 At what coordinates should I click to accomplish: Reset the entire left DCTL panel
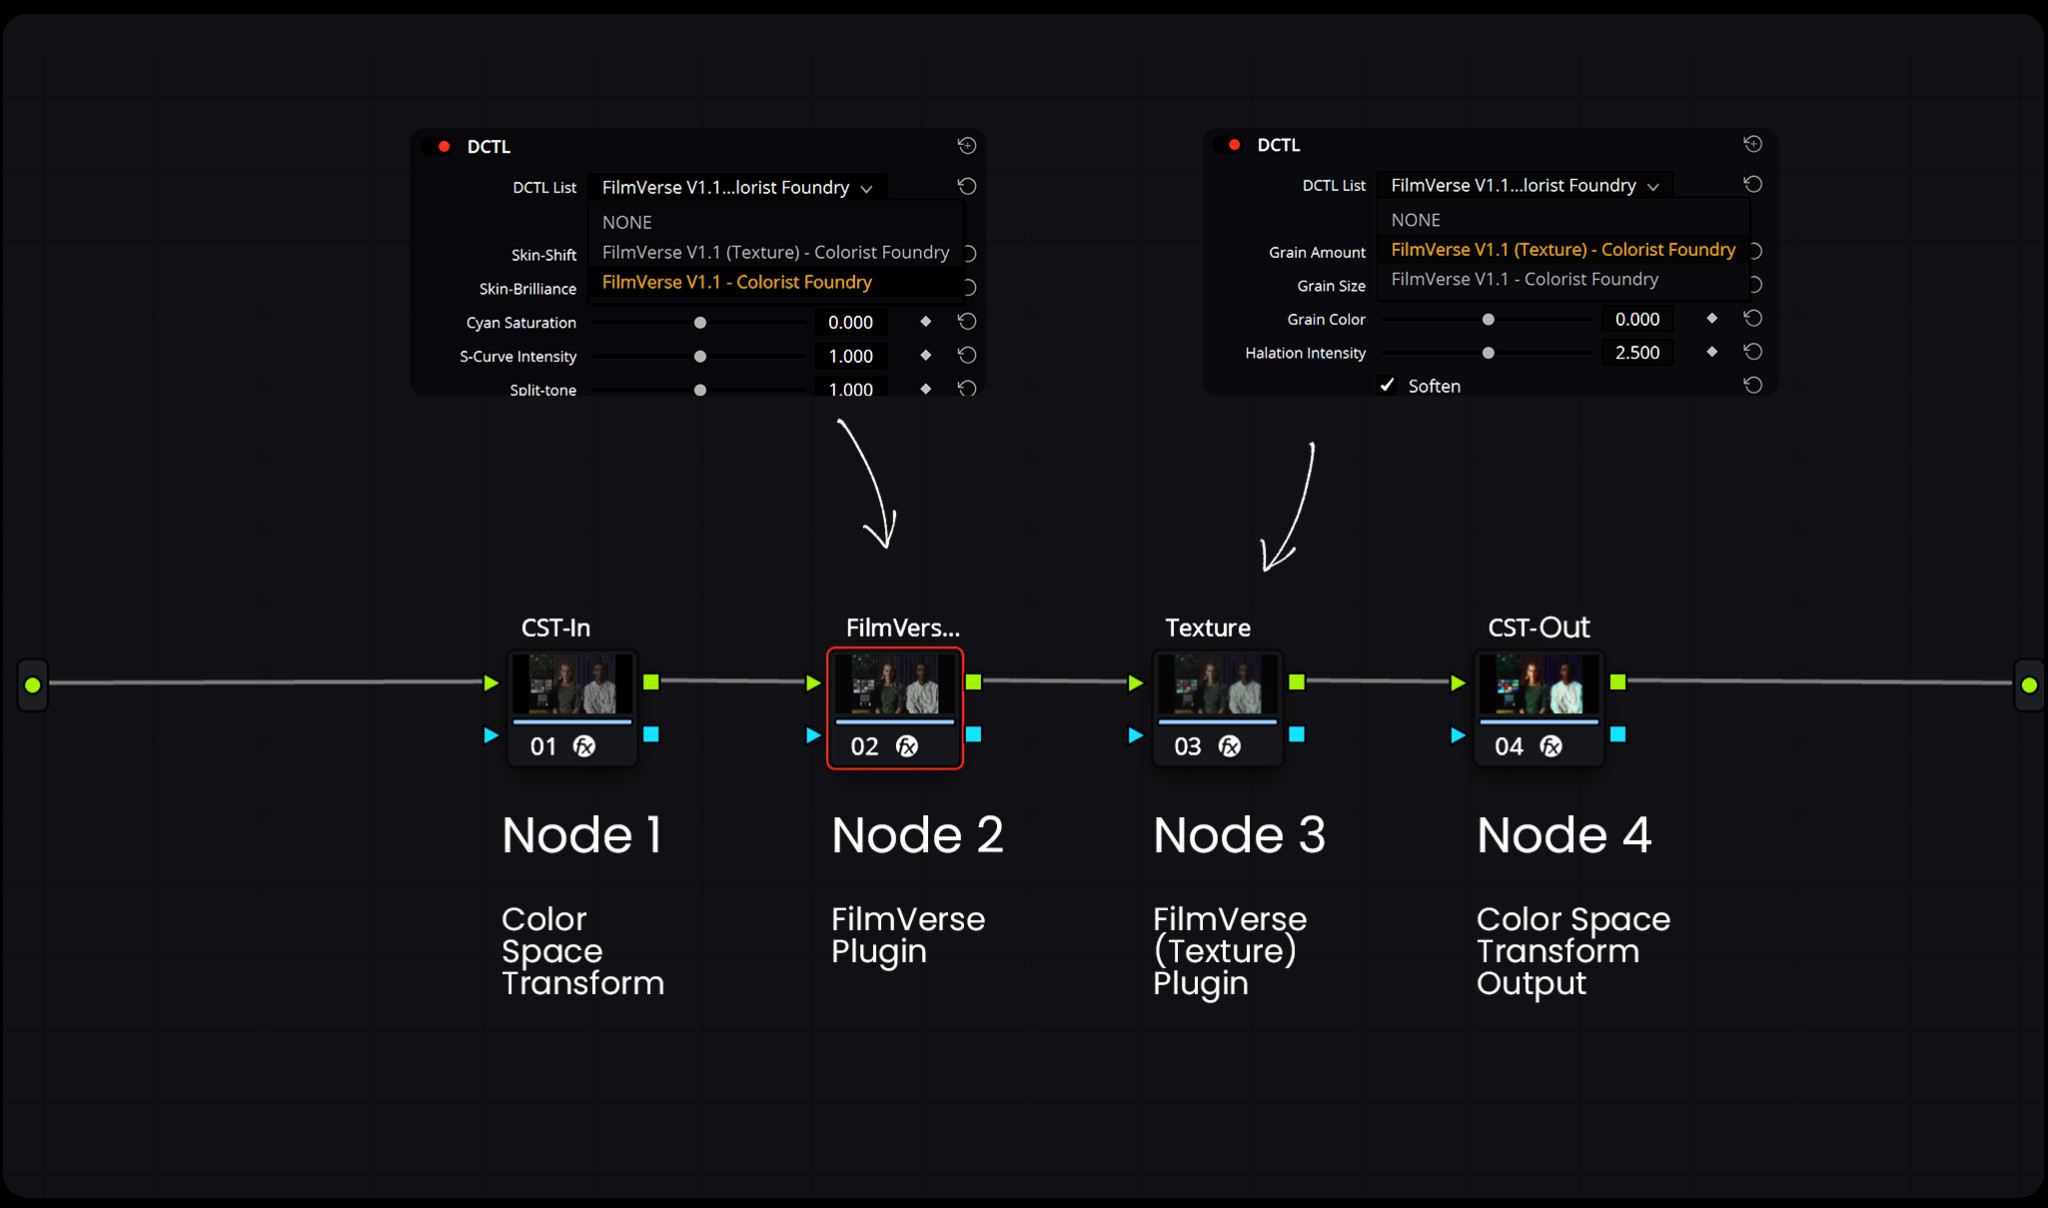click(x=966, y=146)
